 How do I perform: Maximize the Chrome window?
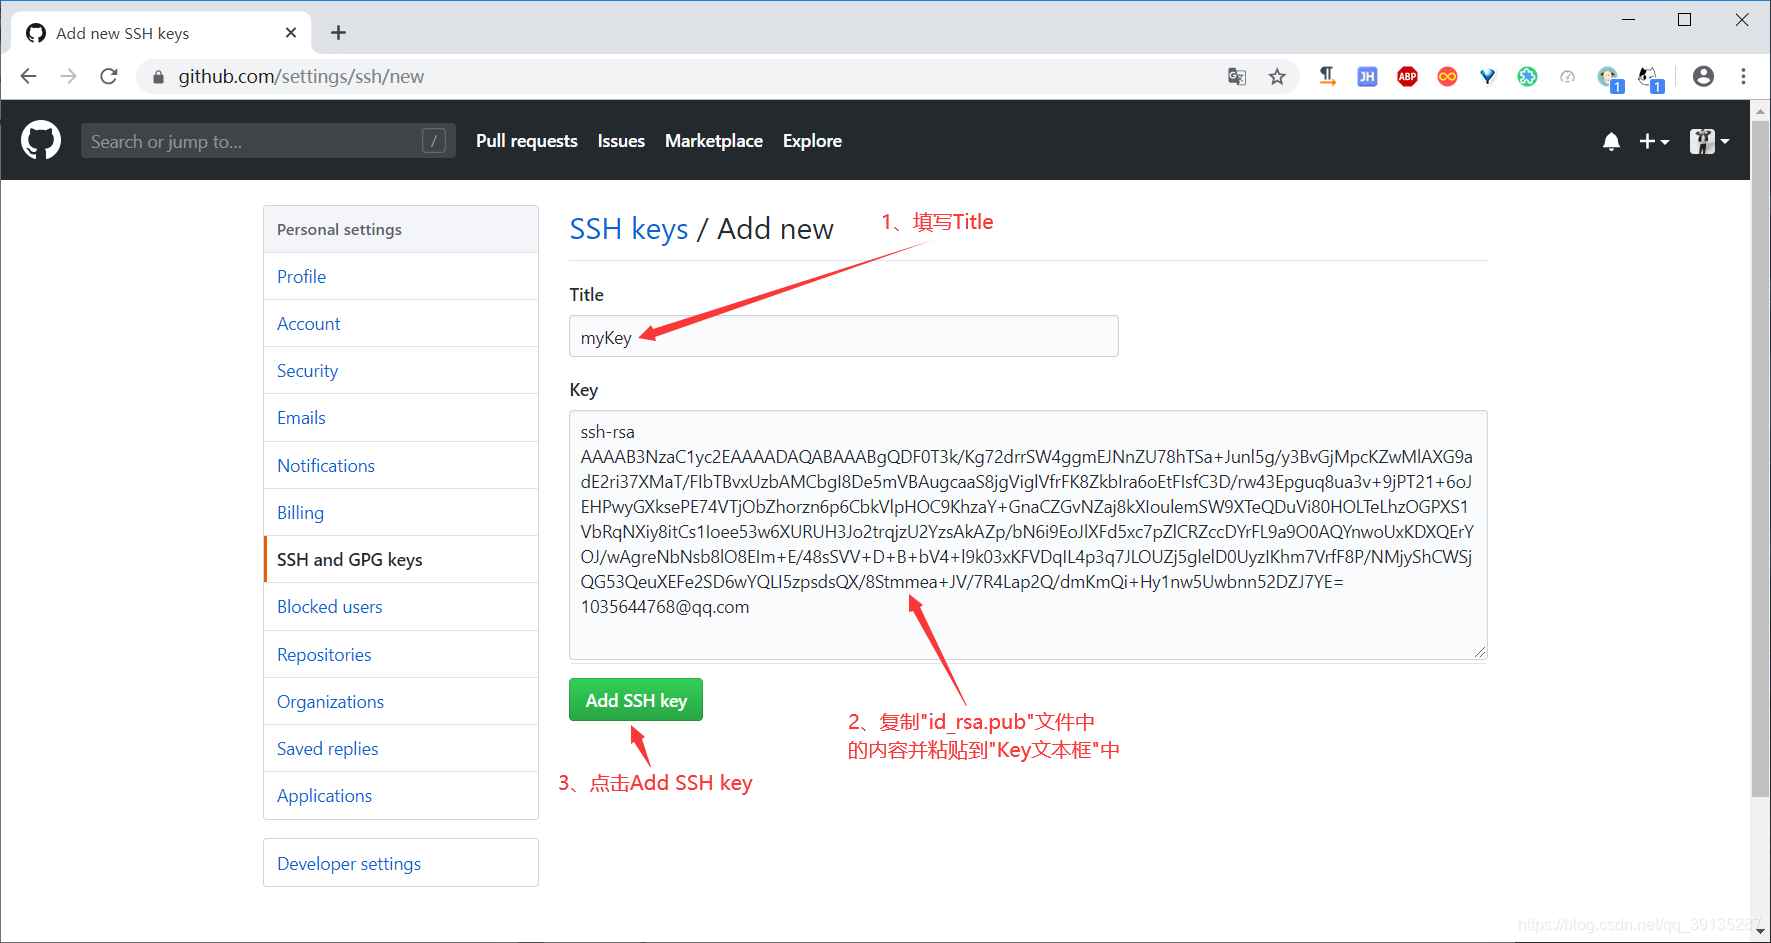(x=1685, y=20)
